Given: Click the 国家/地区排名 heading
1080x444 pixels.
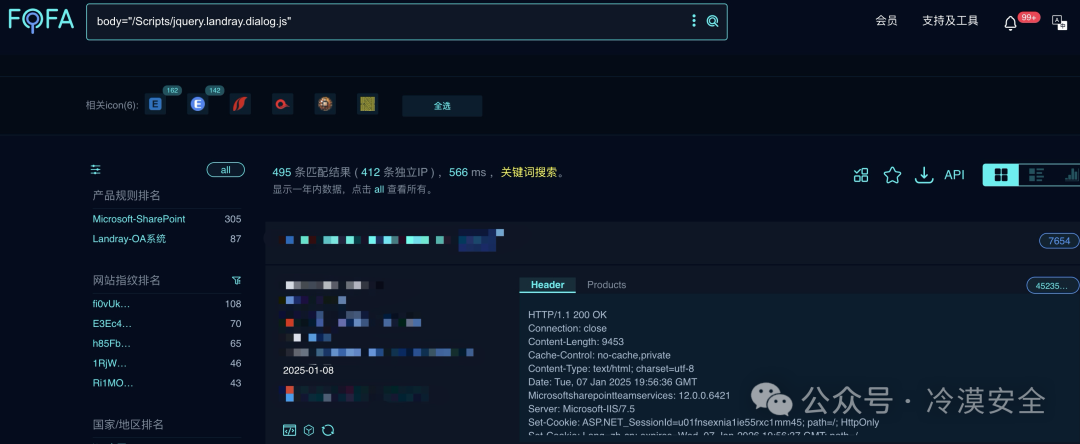Looking at the screenshot, I should [128, 425].
